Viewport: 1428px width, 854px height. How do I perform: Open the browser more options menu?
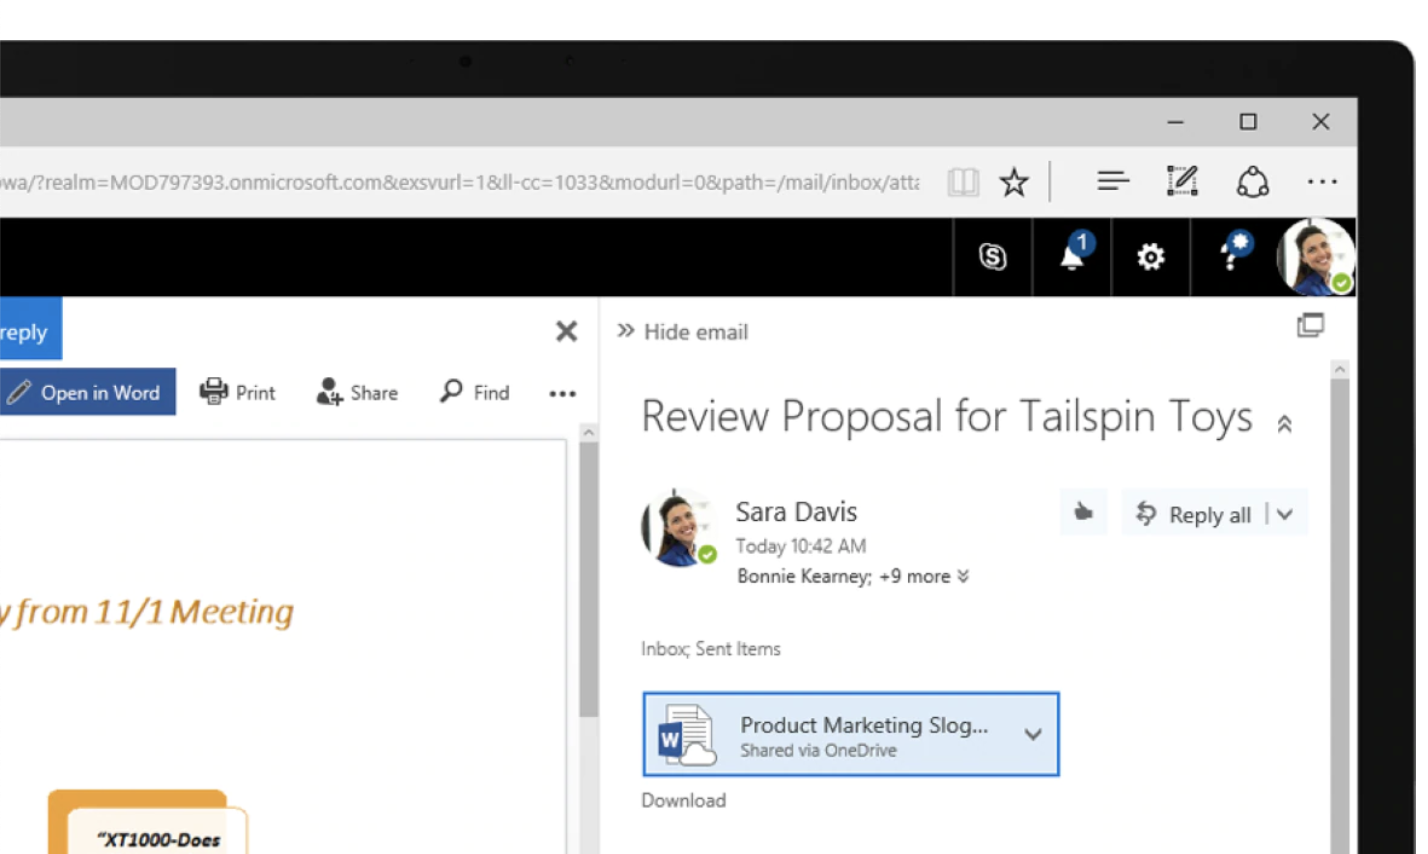pyautogui.click(x=1321, y=182)
